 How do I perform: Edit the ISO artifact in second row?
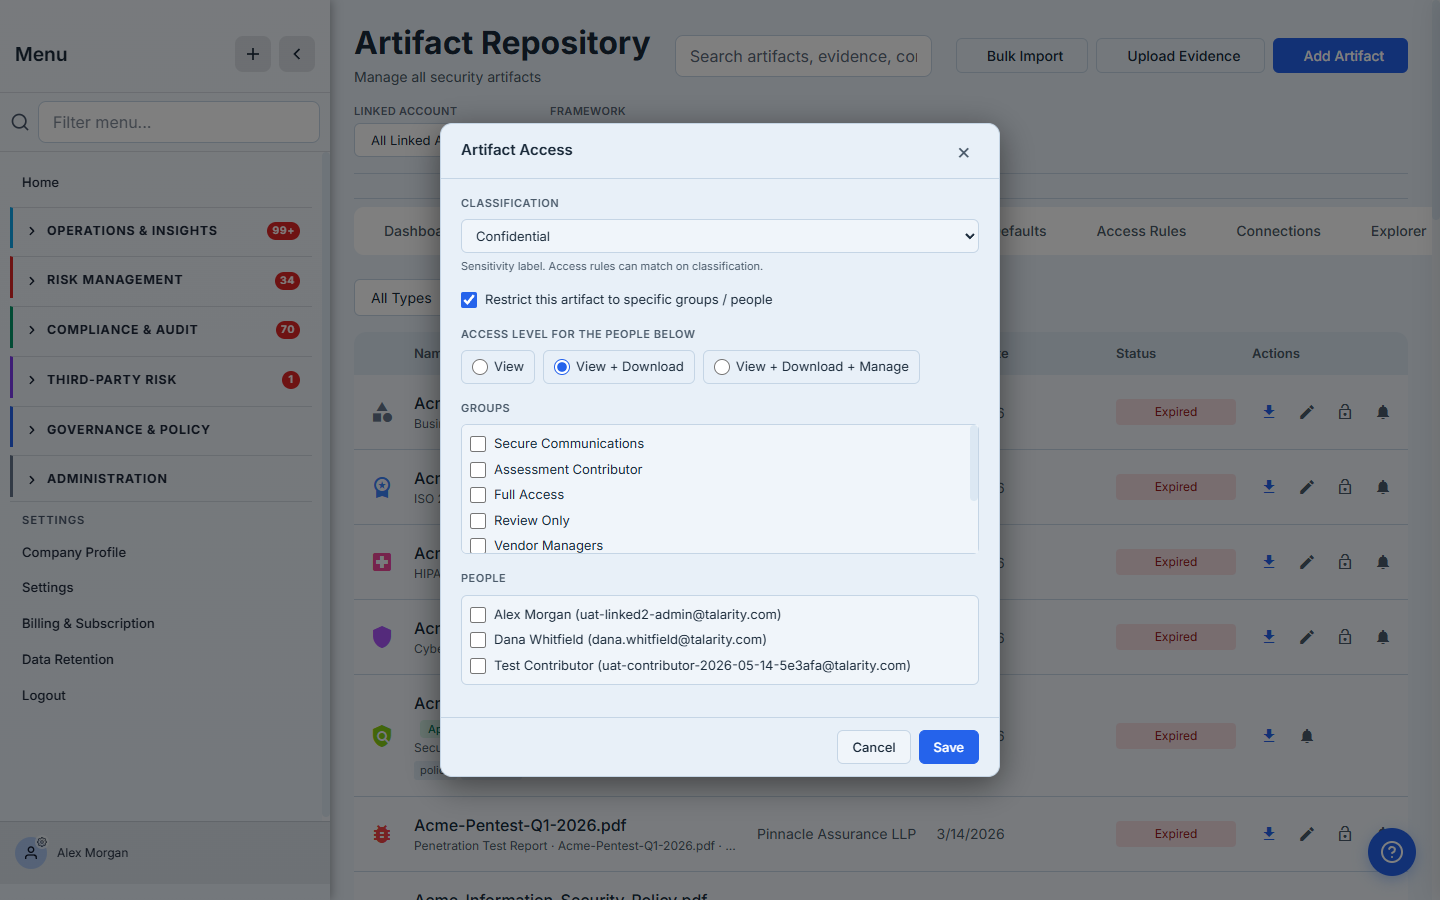pos(1307,487)
